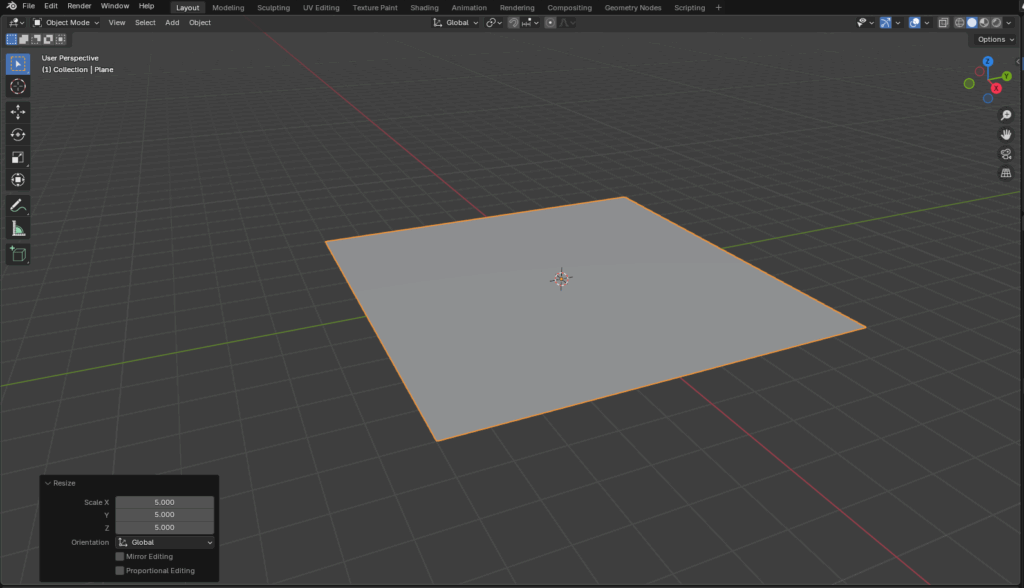
Task: Select the Transform tool
Action: 18,180
